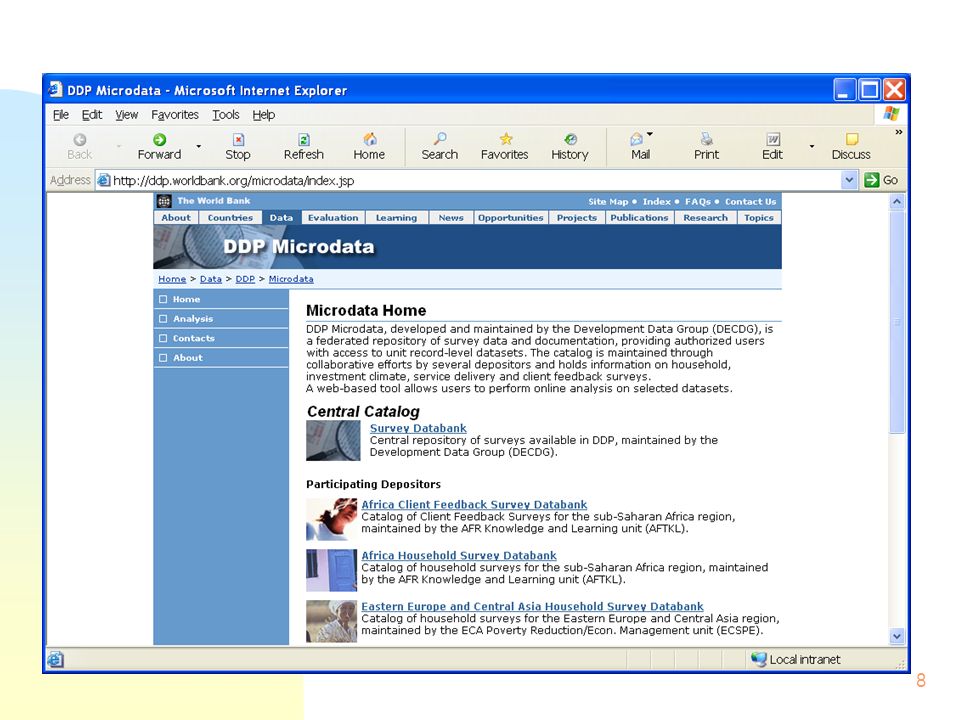Show more toolbar buttons chevron
The height and width of the screenshot is (720, 960).
pyautogui.click(x=899, y=132)
